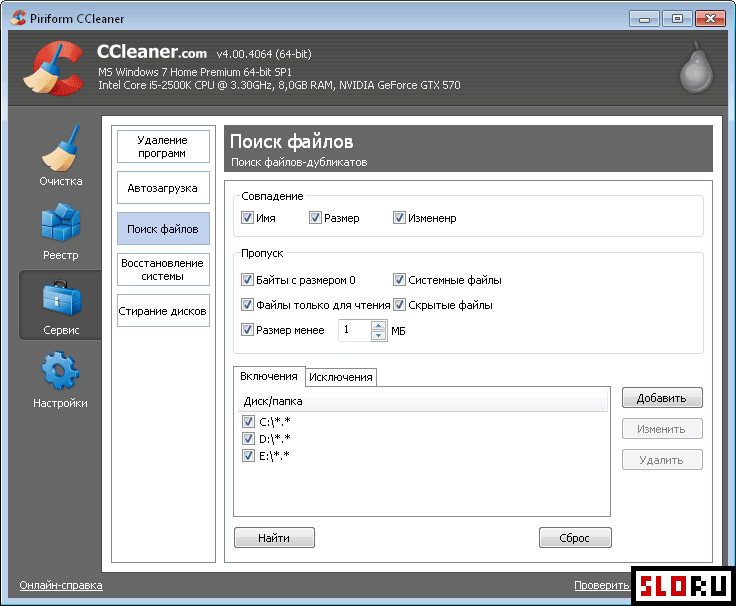Uncheck the C:\*.* drive entry

click(248, 422)
